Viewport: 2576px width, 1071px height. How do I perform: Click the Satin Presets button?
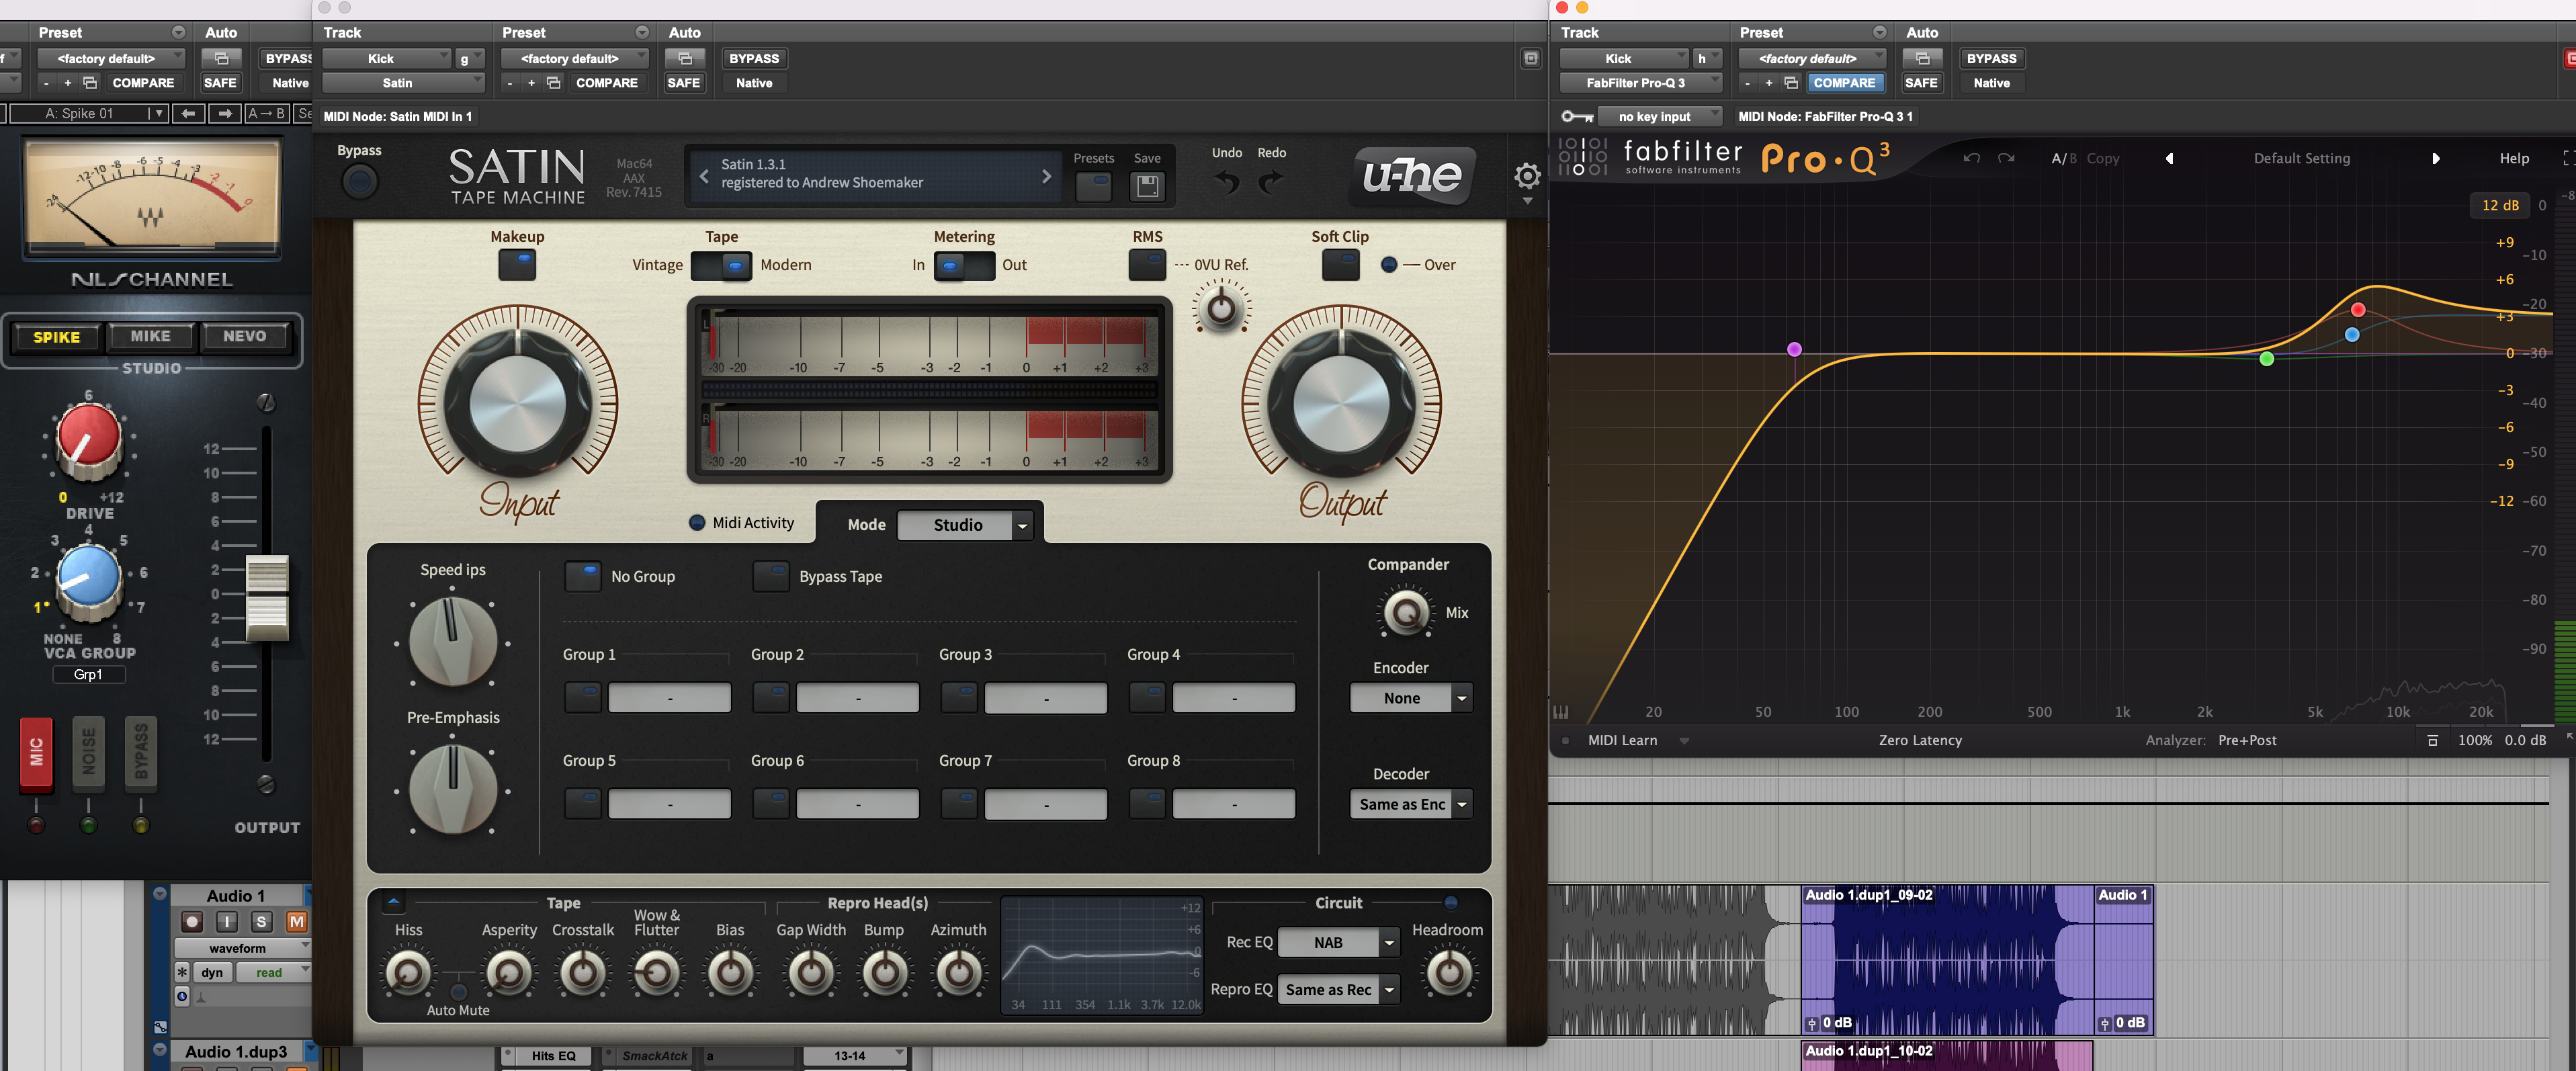pos(1093,186)
